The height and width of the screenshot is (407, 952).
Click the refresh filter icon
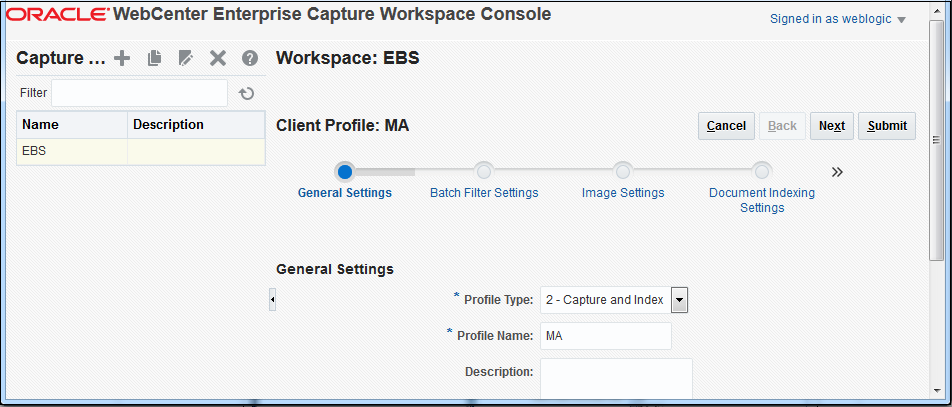[247, 93]
